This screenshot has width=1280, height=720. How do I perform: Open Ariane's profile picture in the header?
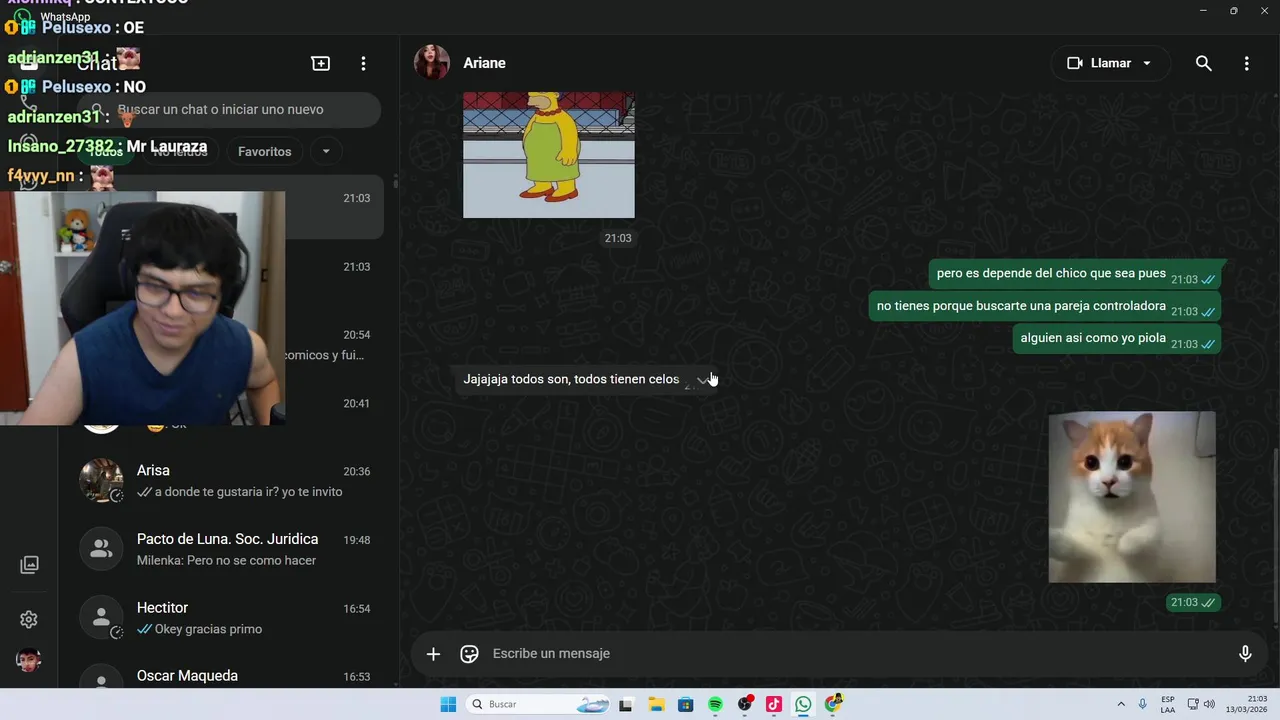click(432, 62)
